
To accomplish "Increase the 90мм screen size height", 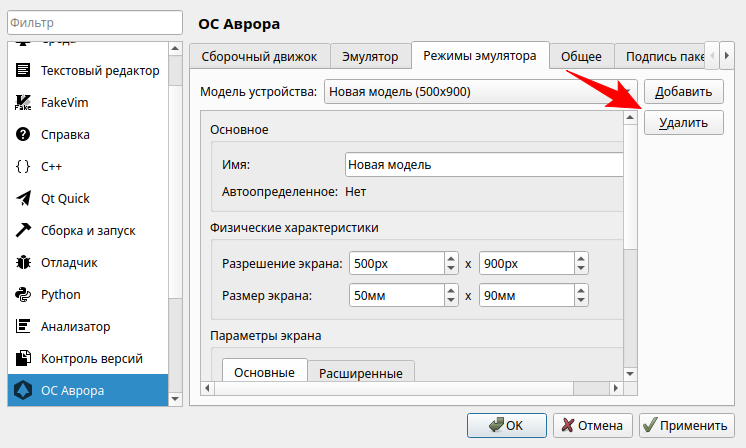I will [x=581, y=290].
